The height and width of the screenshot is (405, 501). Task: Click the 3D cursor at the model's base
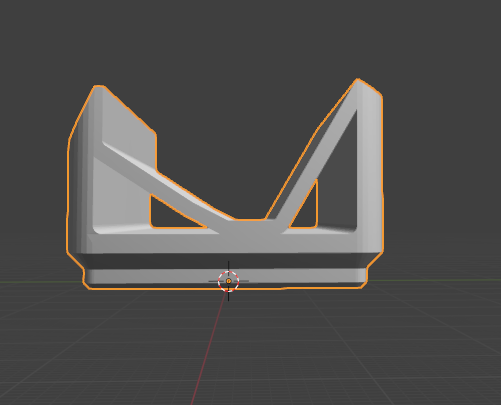coord(229,281)
